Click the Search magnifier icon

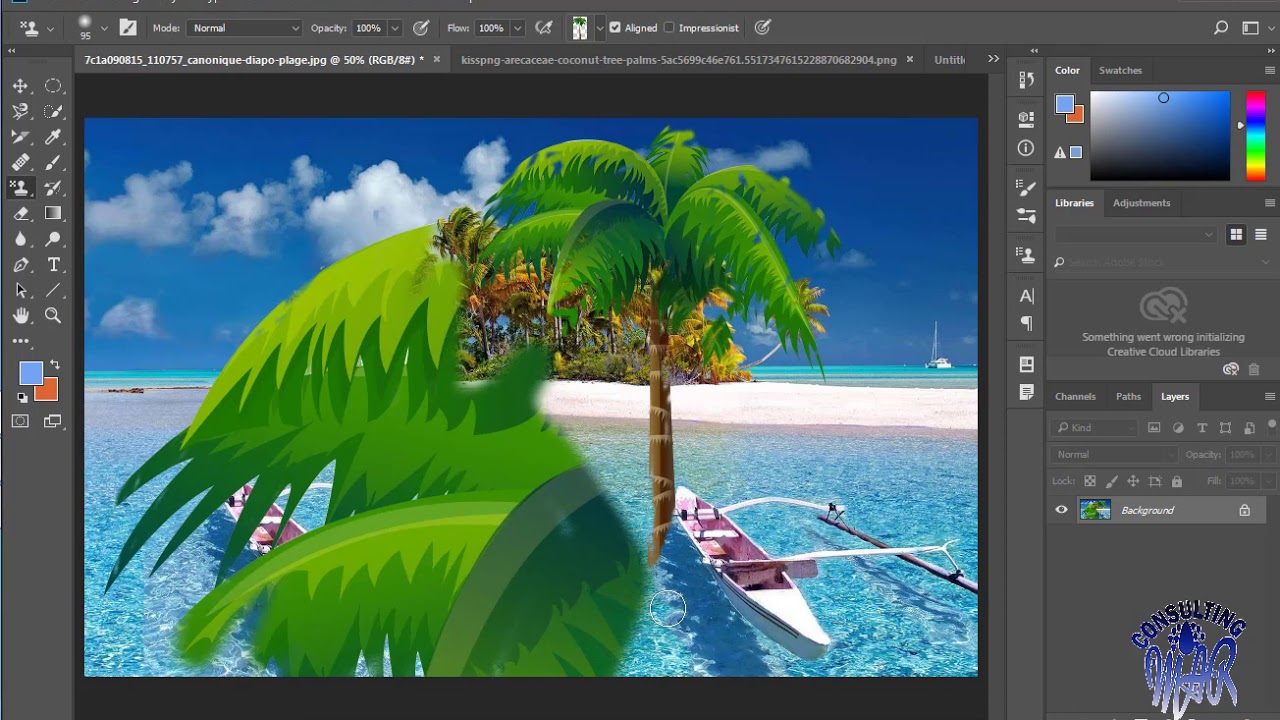click(1221, 28)
